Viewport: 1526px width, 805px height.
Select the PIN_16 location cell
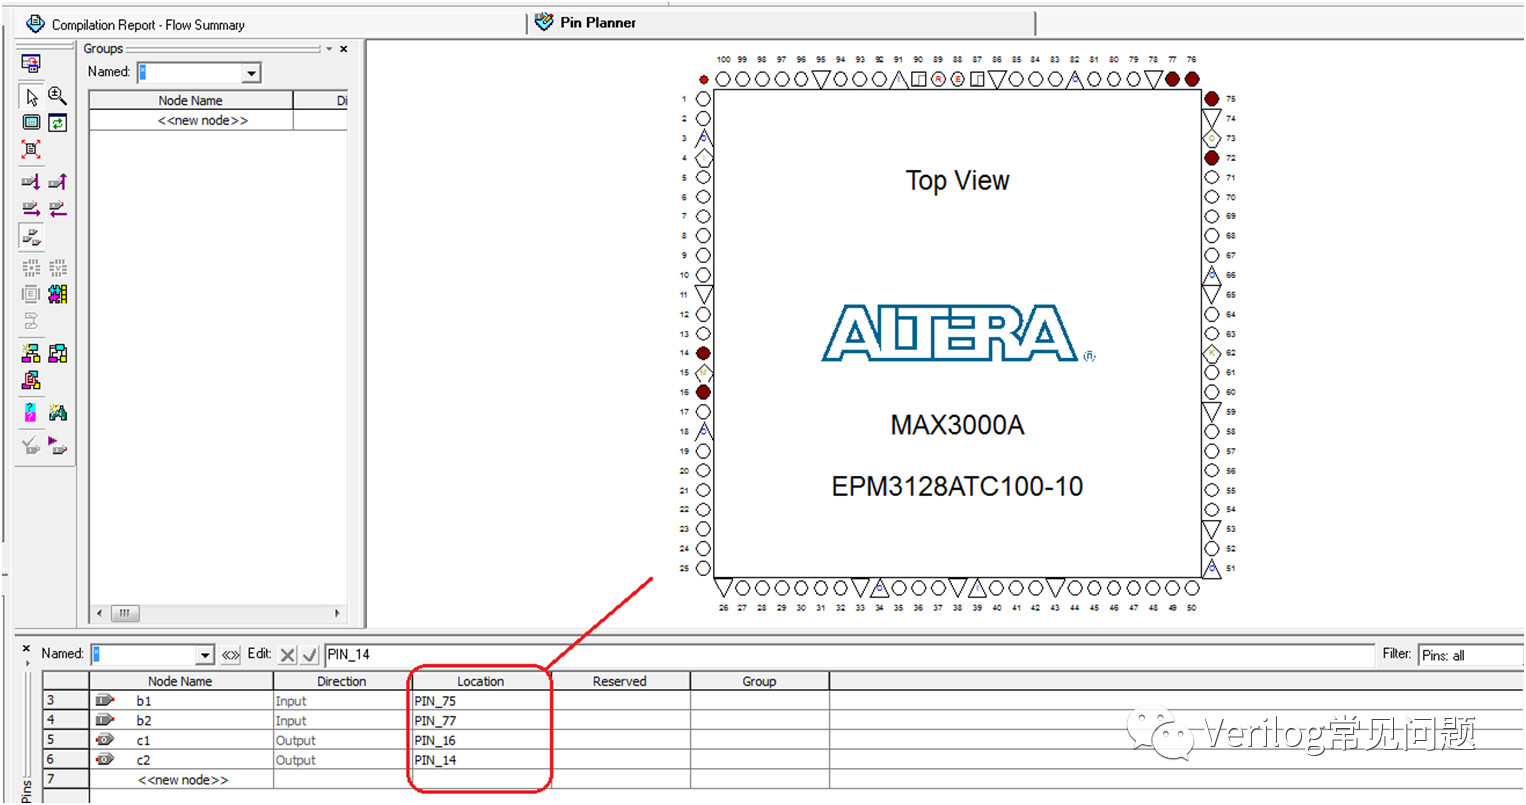tap(481, 740)
